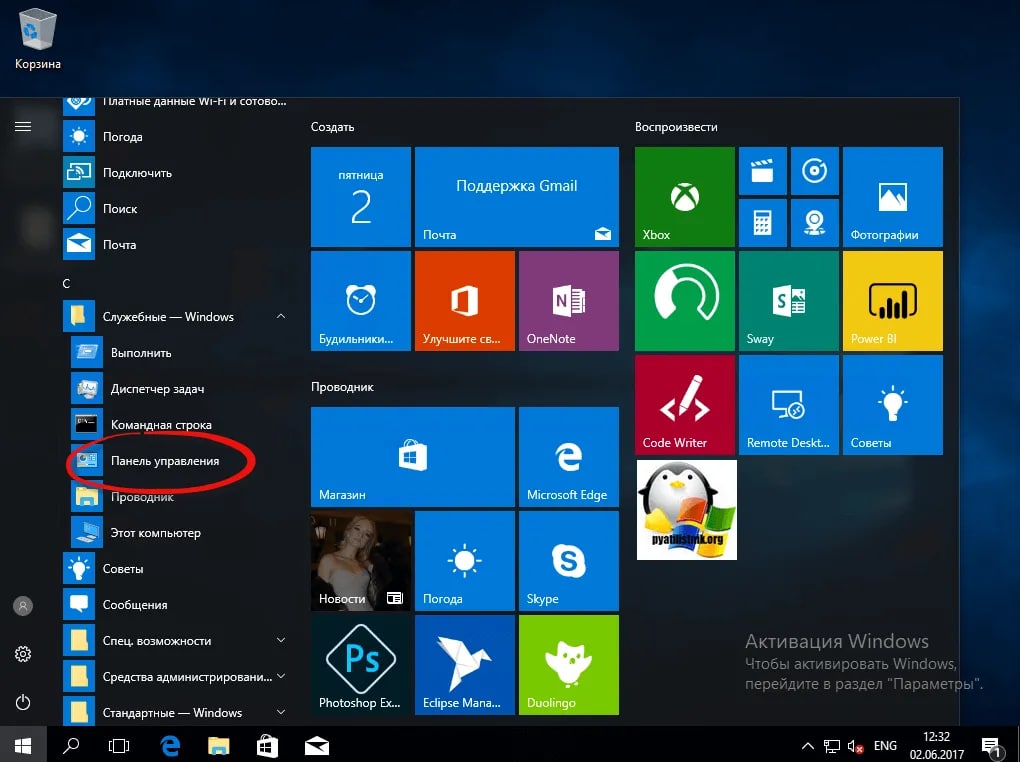Screen dimensions: 1020x762
Task: Open File Explorer on the taskbar
Action: (219, 746)
